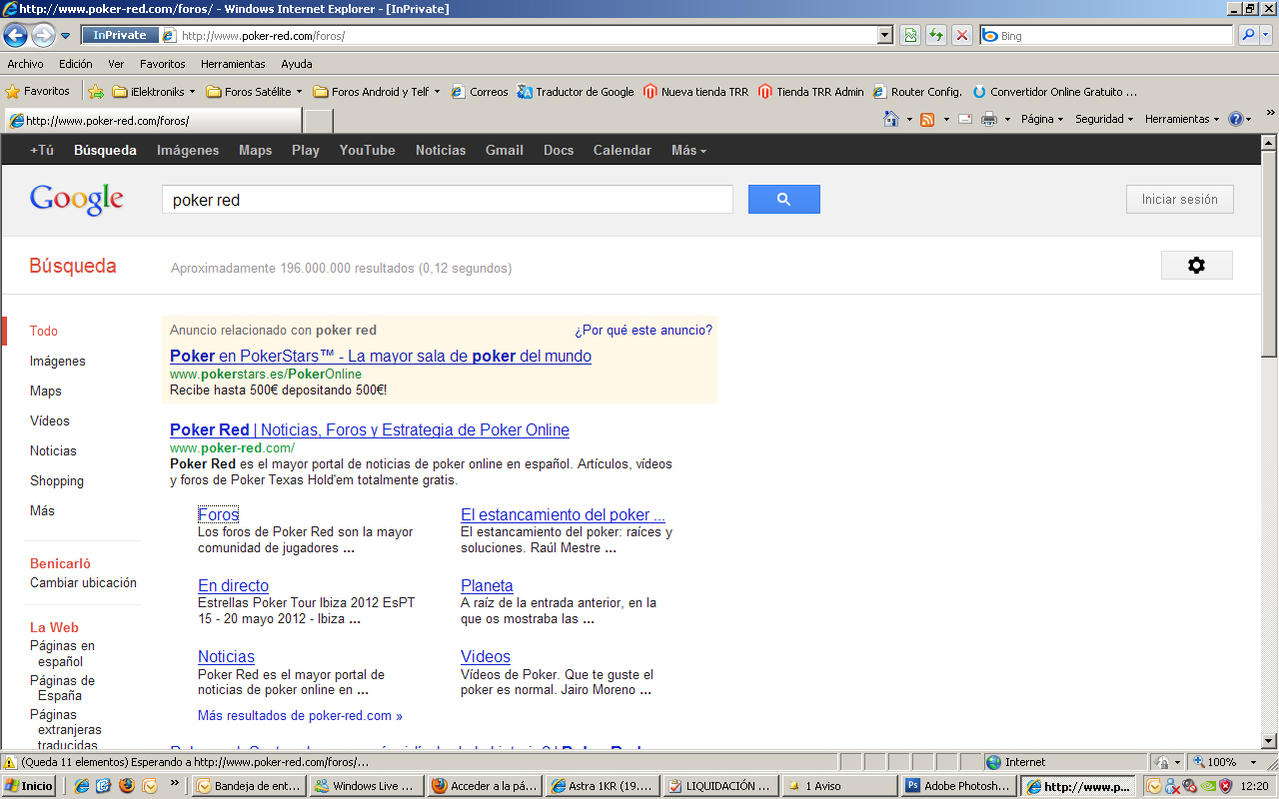Expand the Más menu in Google bar
The width and height of the screenshot is (1279, 799).
689,150
